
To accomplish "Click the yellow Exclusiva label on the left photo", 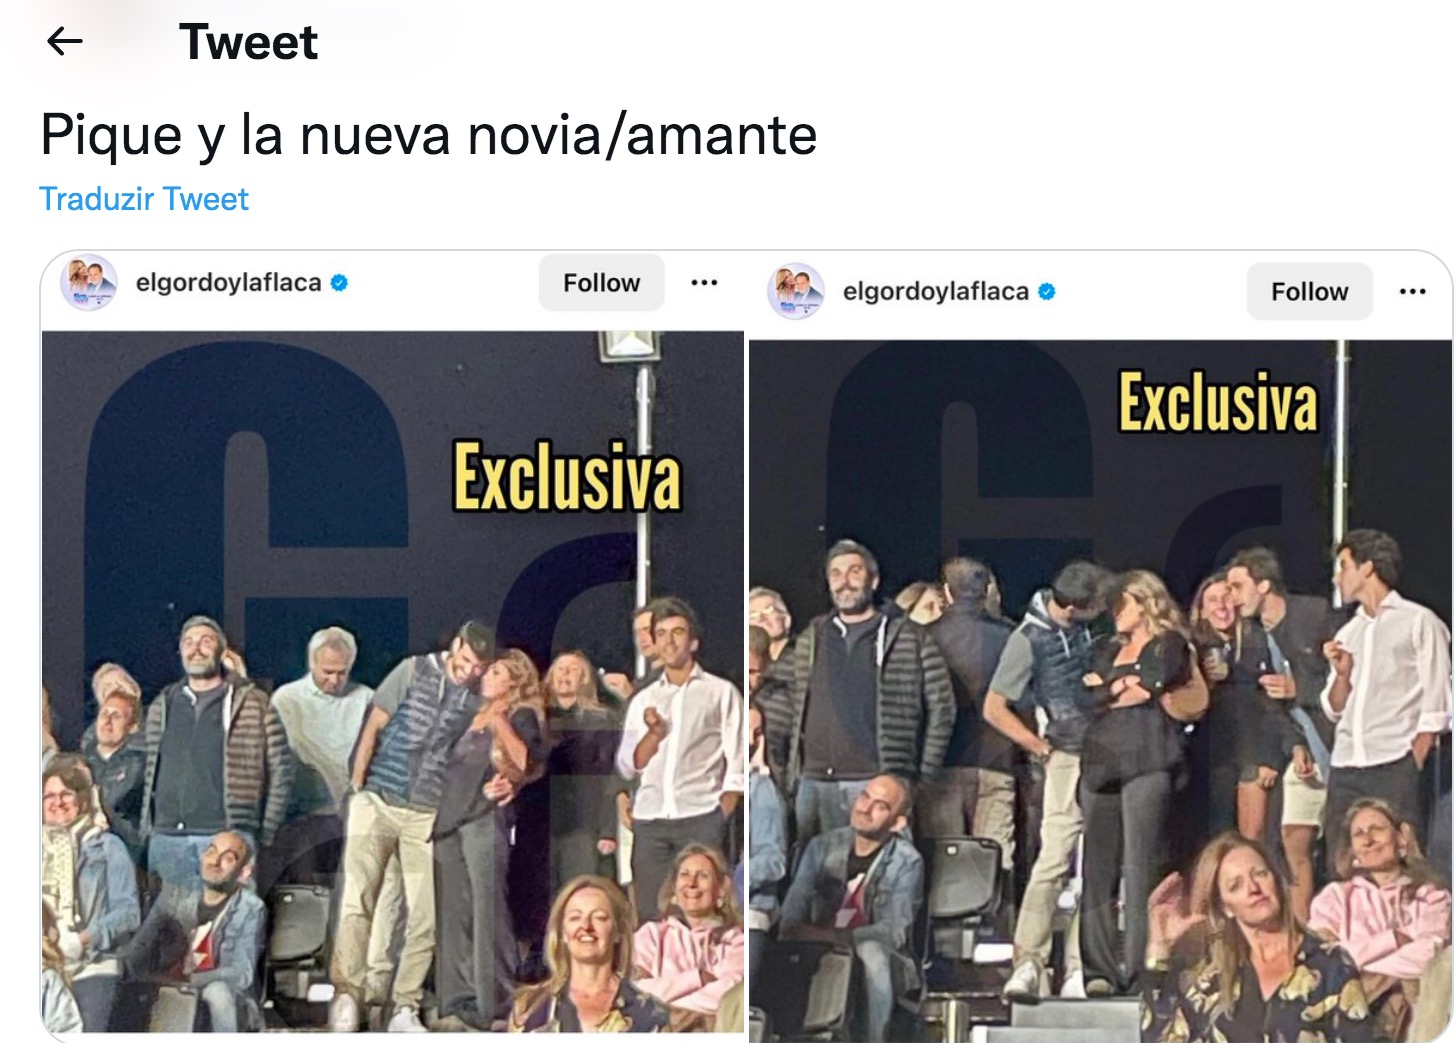I will click(567, 477).
